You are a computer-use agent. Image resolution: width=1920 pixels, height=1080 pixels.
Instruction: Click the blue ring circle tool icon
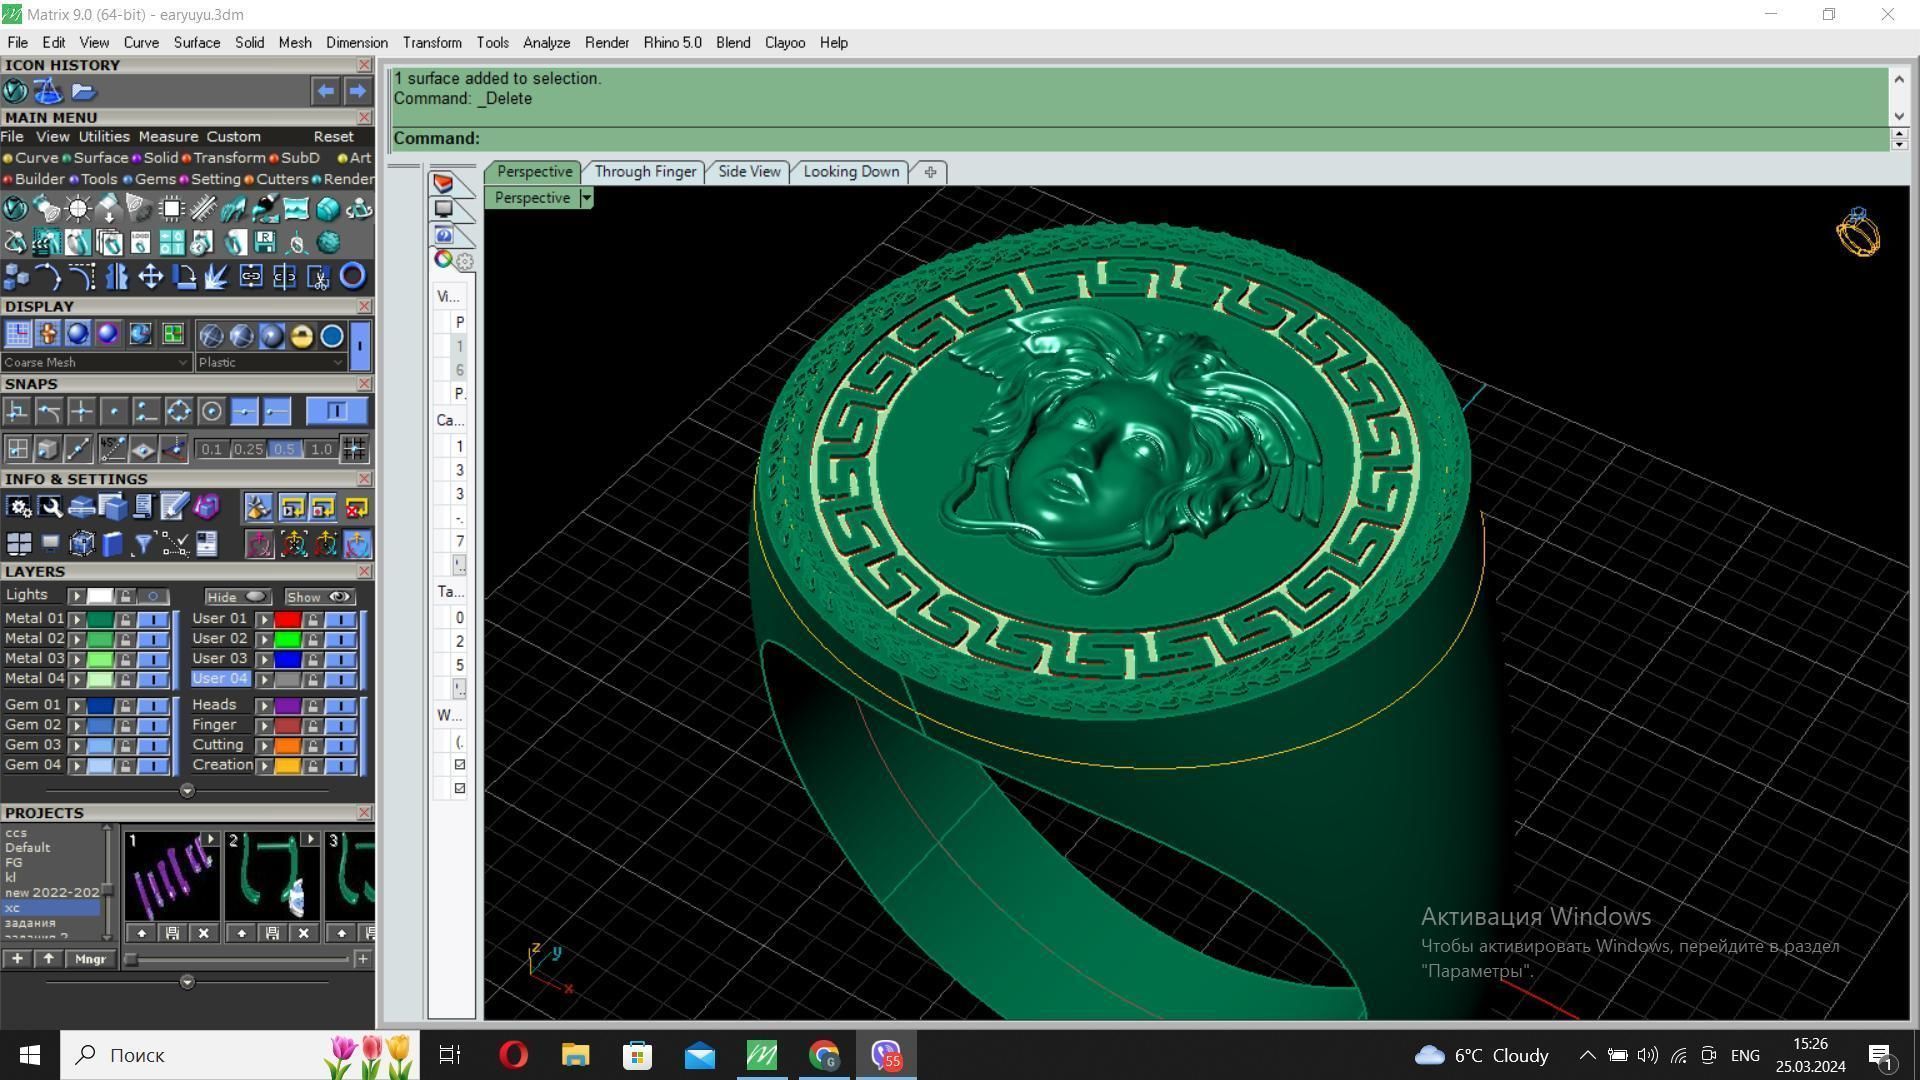(352, 276)
